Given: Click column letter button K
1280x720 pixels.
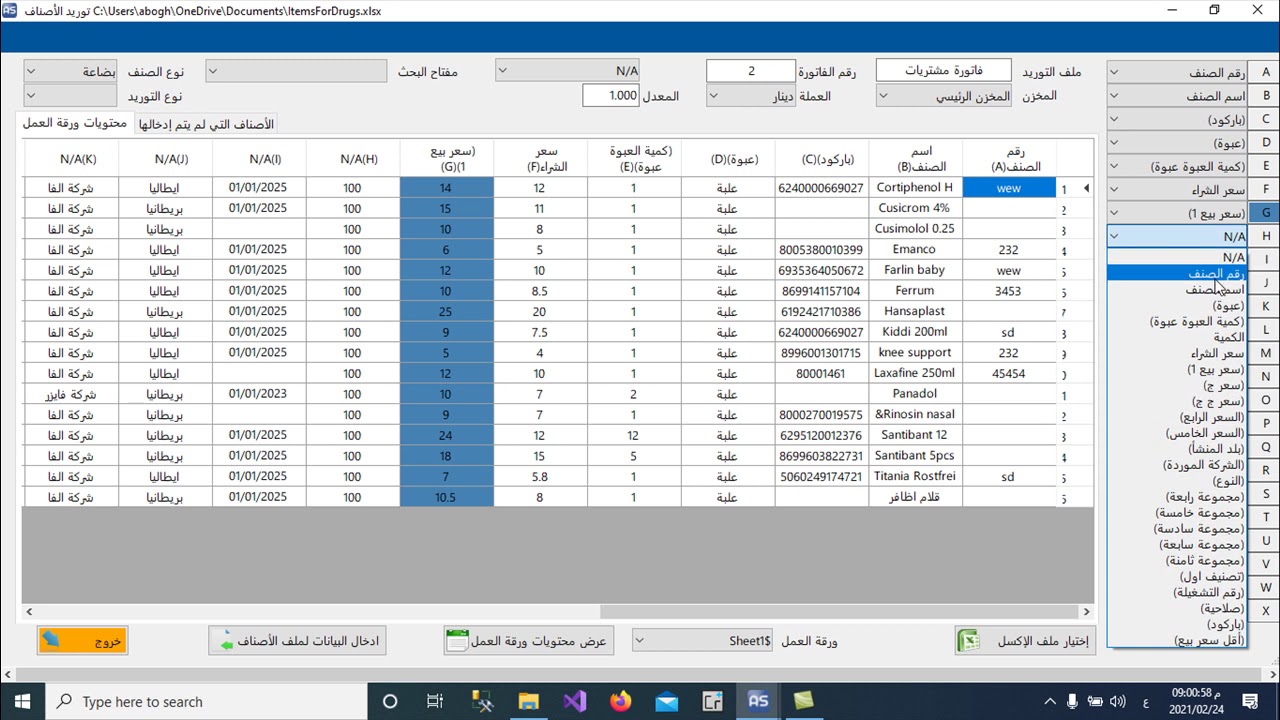Looking at the screenshot, I should pos(1266,306).
